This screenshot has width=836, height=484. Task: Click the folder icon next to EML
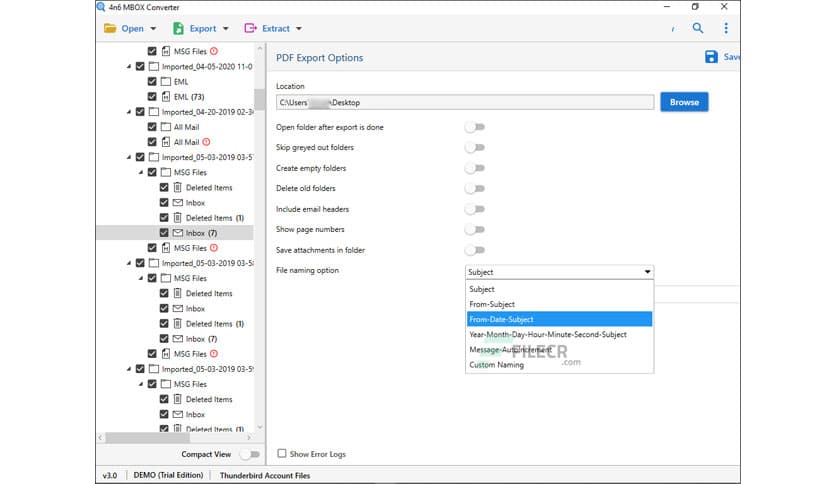tap(166, 82)
